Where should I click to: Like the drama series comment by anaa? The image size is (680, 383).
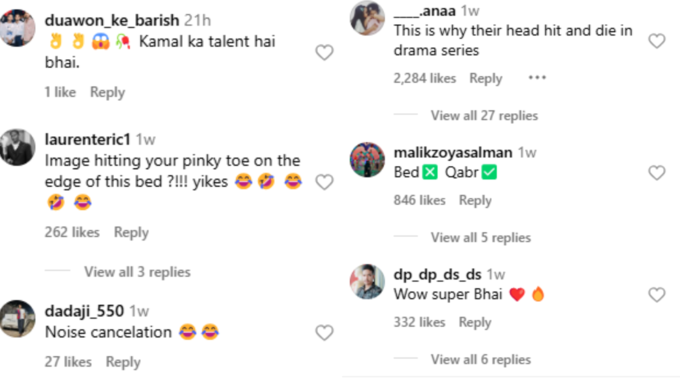point(657,41)
